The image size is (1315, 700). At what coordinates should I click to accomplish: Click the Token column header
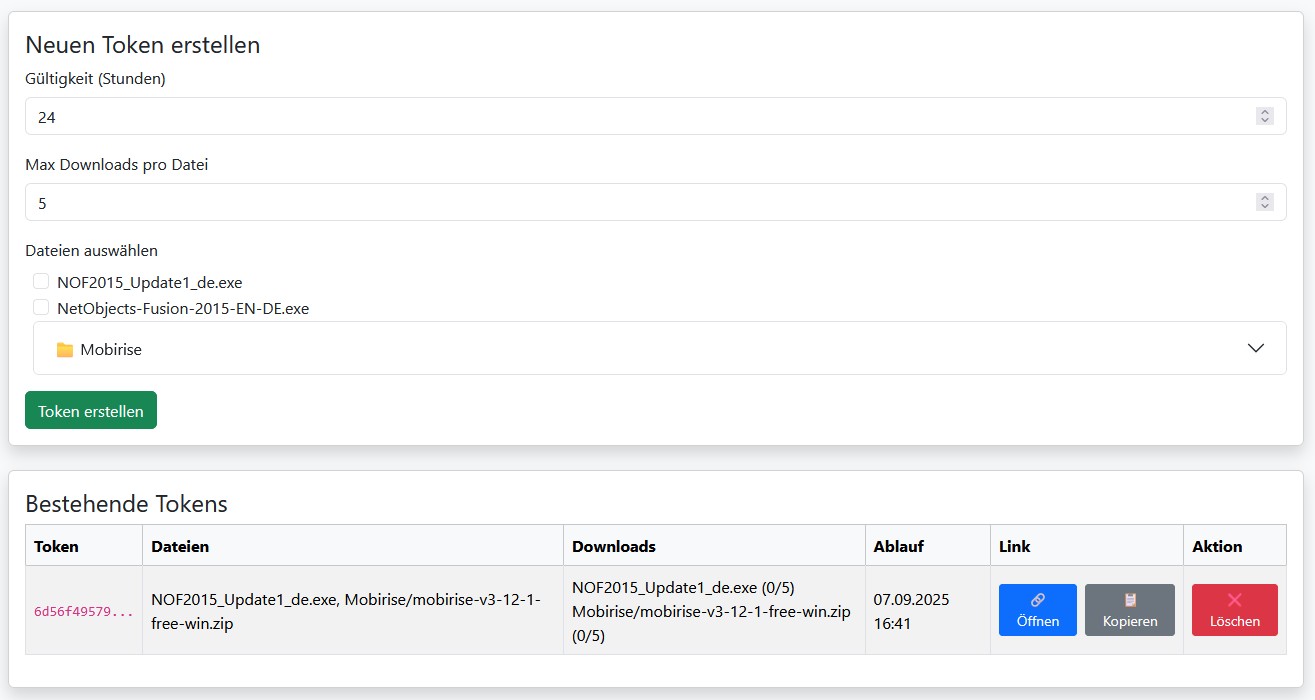(x=56, y=546)
